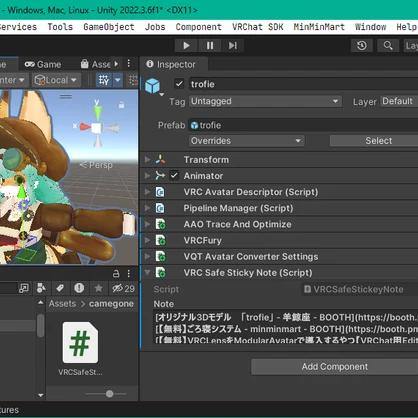418x418 pixels.
Task: Start Play mode with the Play button
Action: pyautogui.click(x=186, y=45)
